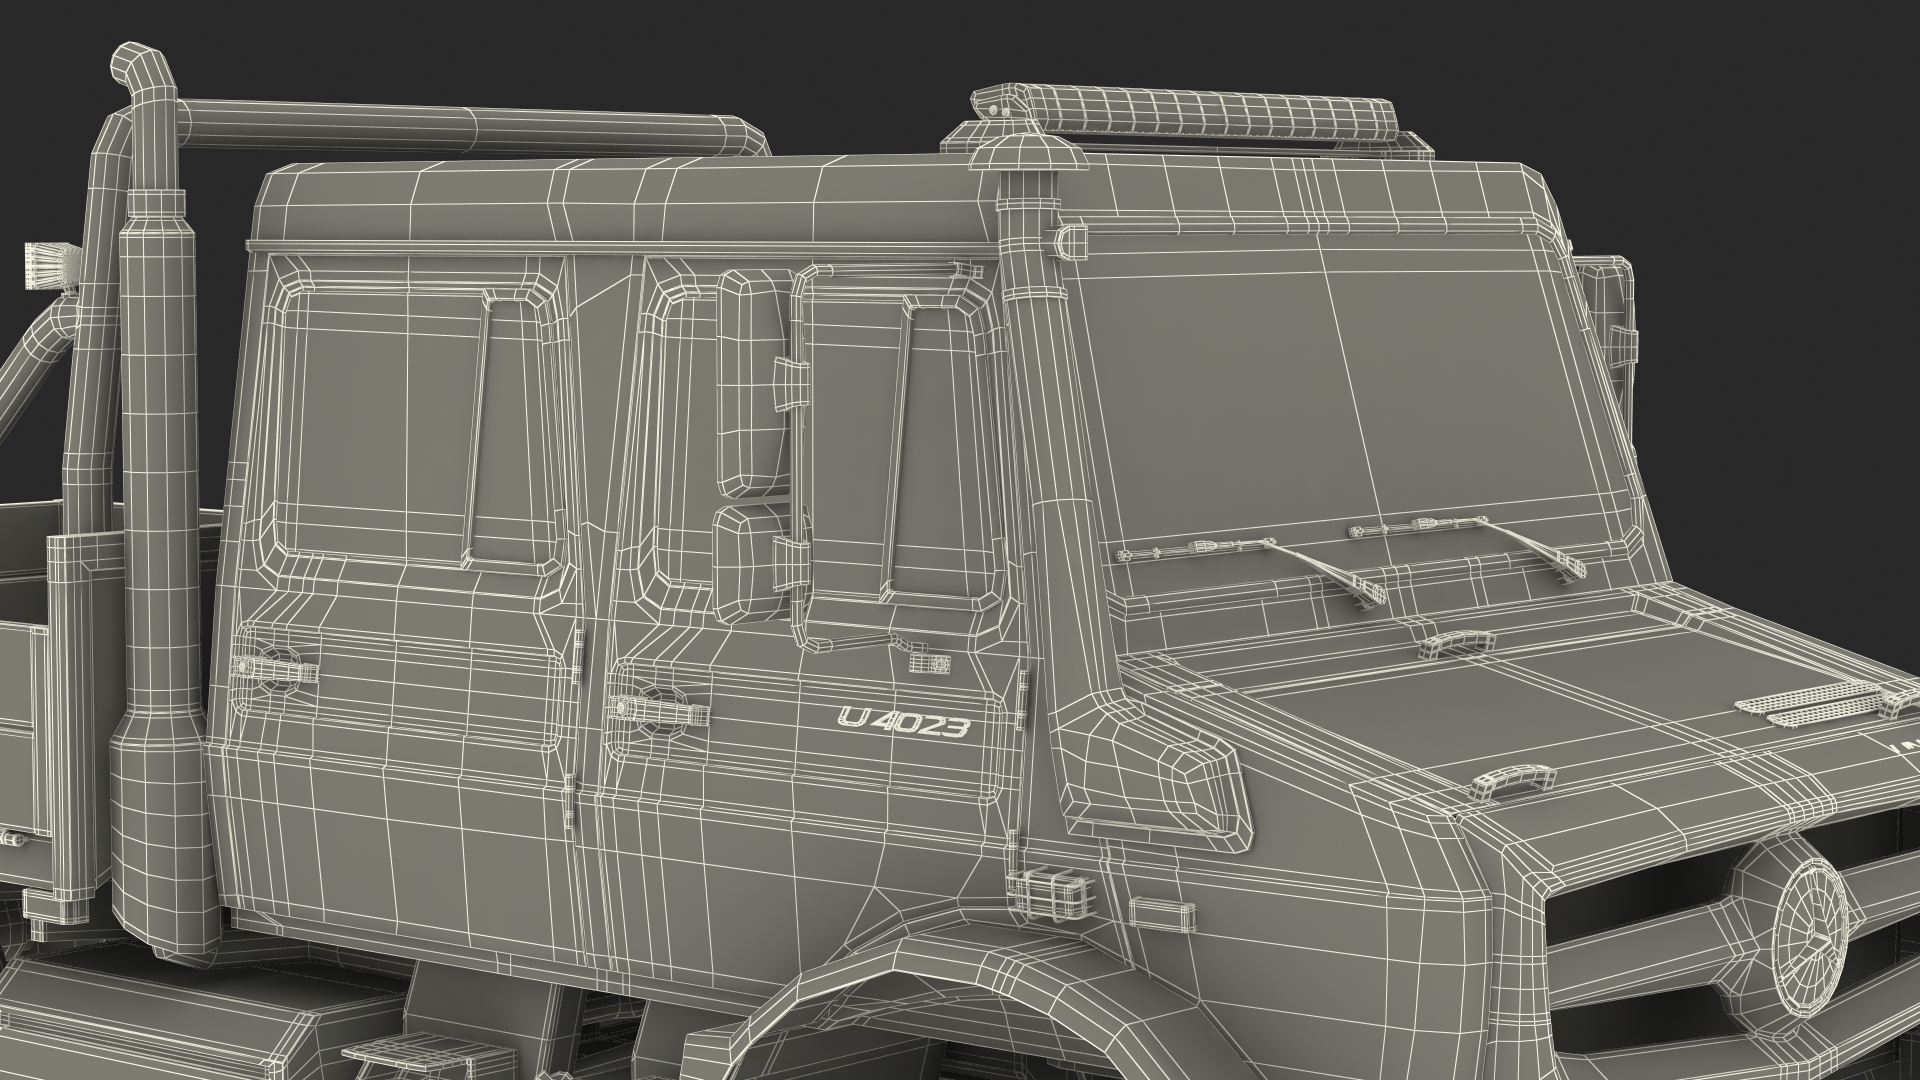The height and width of the screenshot is (1080, 1920).
Task: Click the U 4023 door badge
Action: click(904, 721)
